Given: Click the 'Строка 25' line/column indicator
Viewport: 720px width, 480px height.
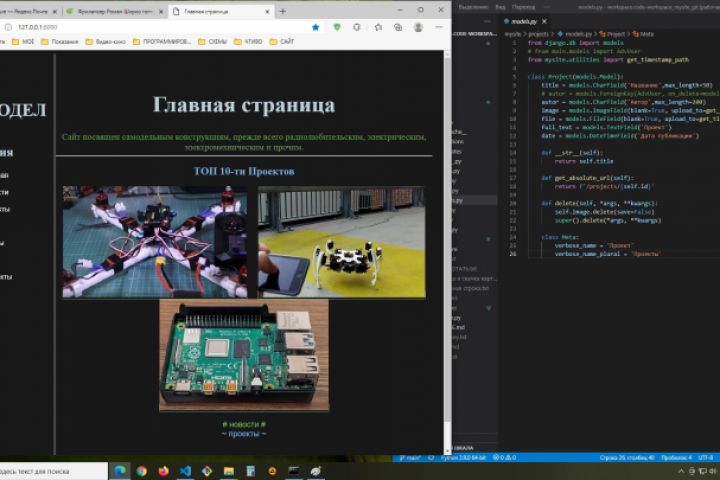Looking at the screenshot, I should pos(627,458).
